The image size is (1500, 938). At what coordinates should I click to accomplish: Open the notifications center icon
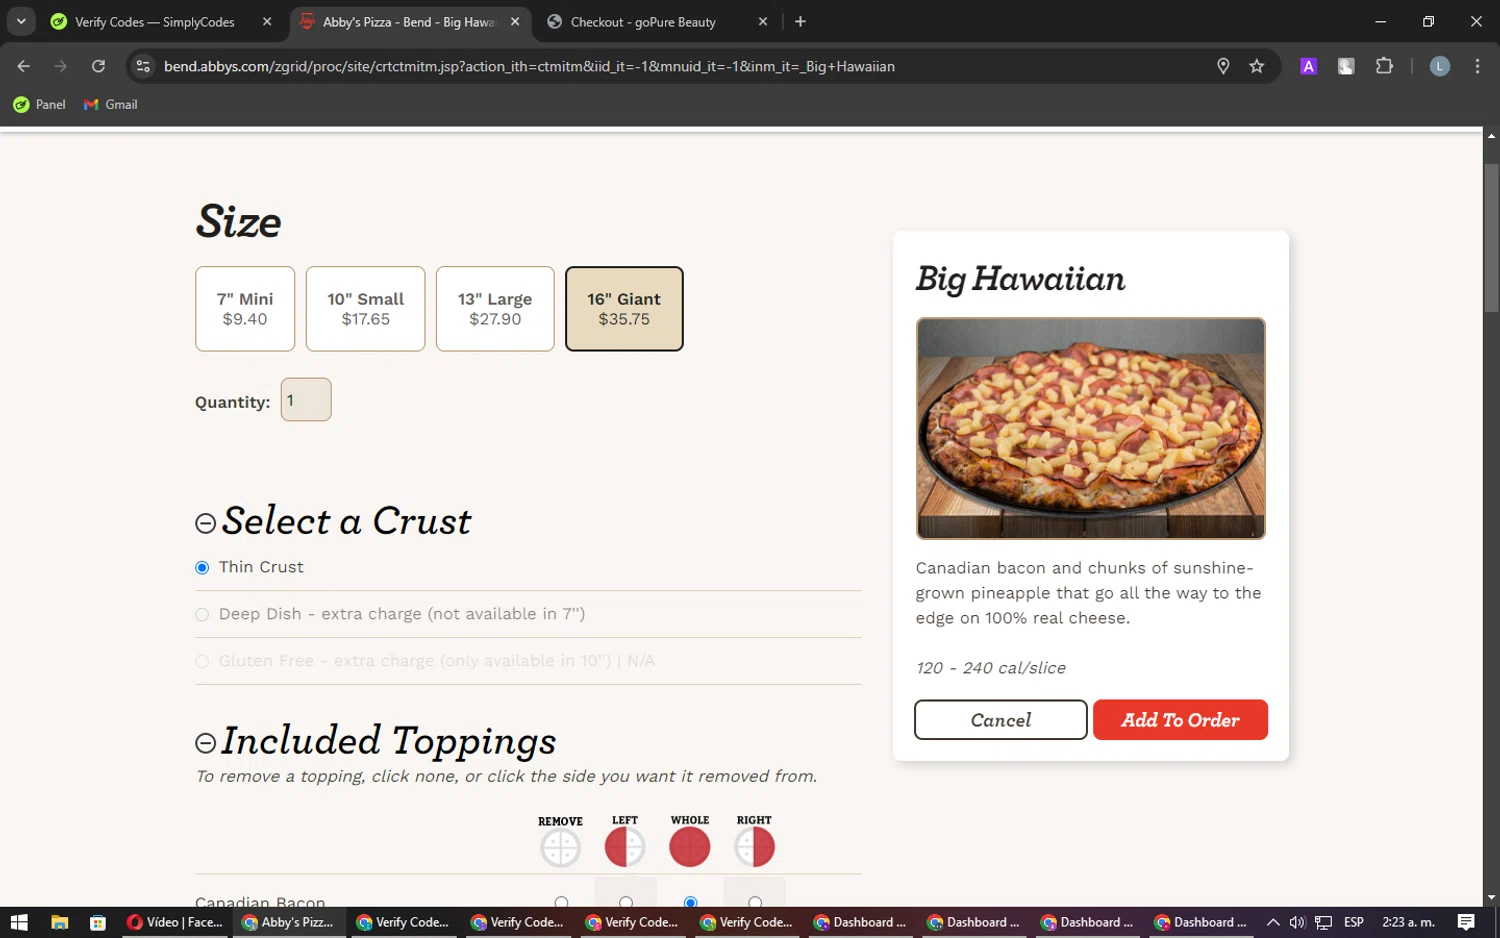coord(1466,922)
